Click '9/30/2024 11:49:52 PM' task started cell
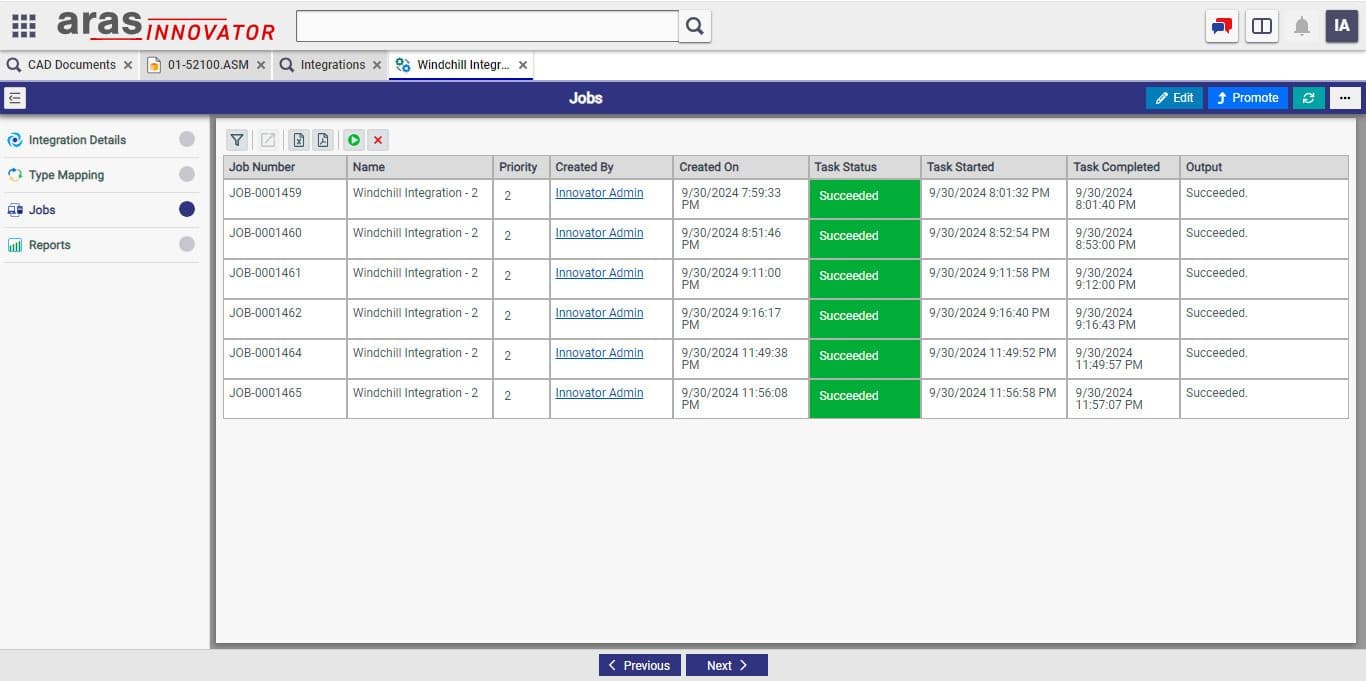 [994, 359]
